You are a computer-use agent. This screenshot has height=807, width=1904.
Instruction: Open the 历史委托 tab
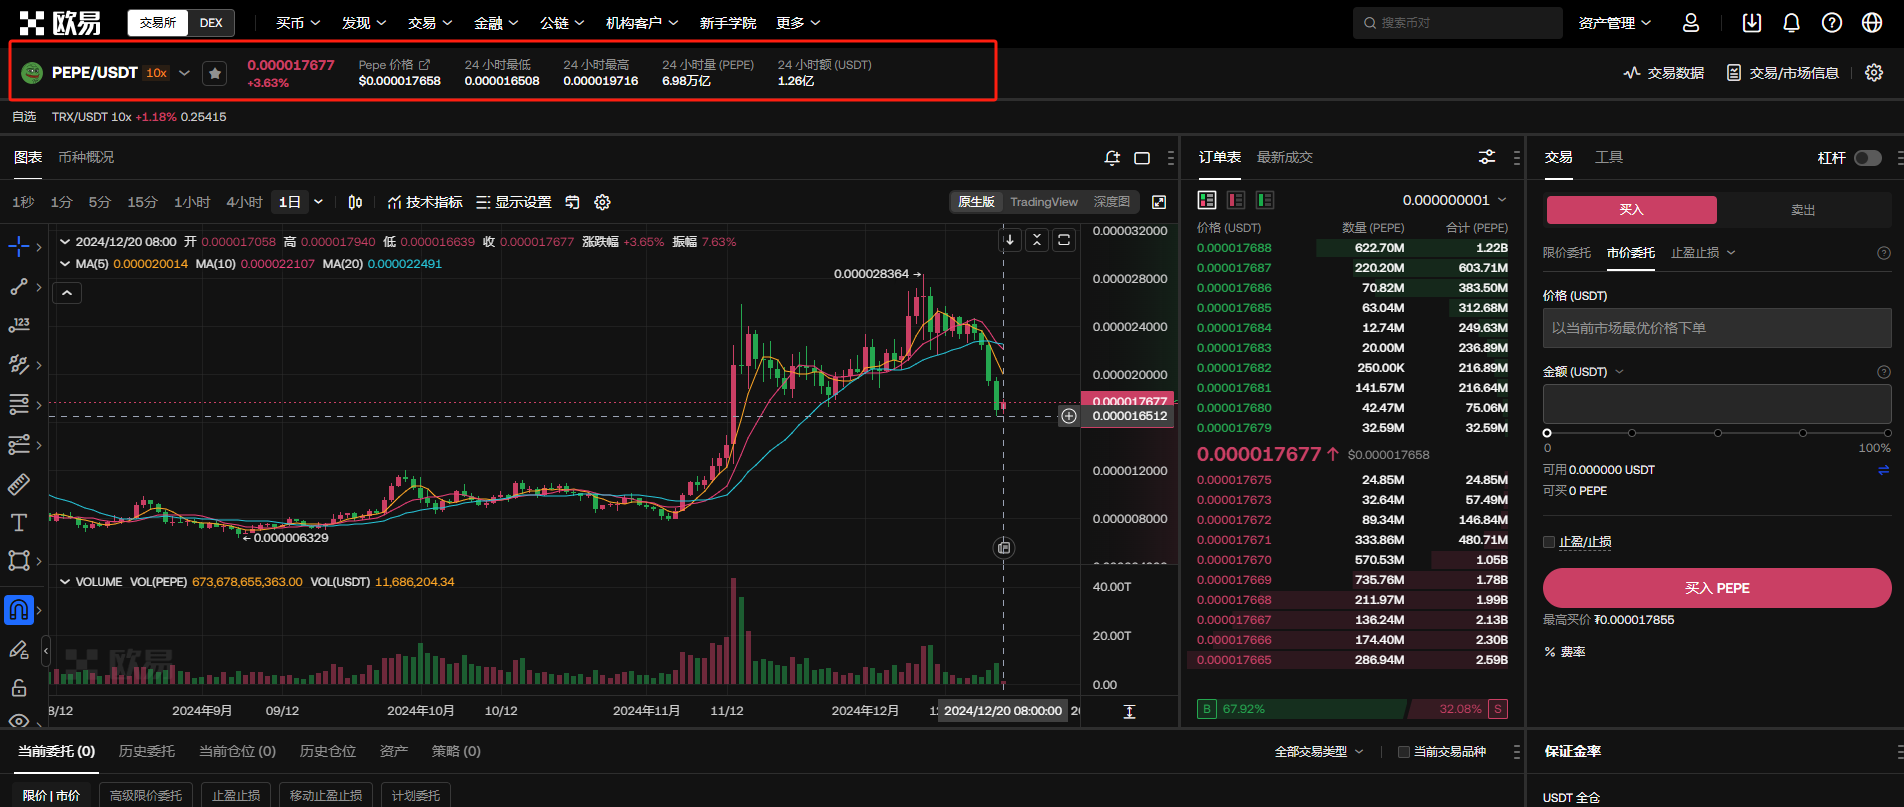tap(147, 751)
